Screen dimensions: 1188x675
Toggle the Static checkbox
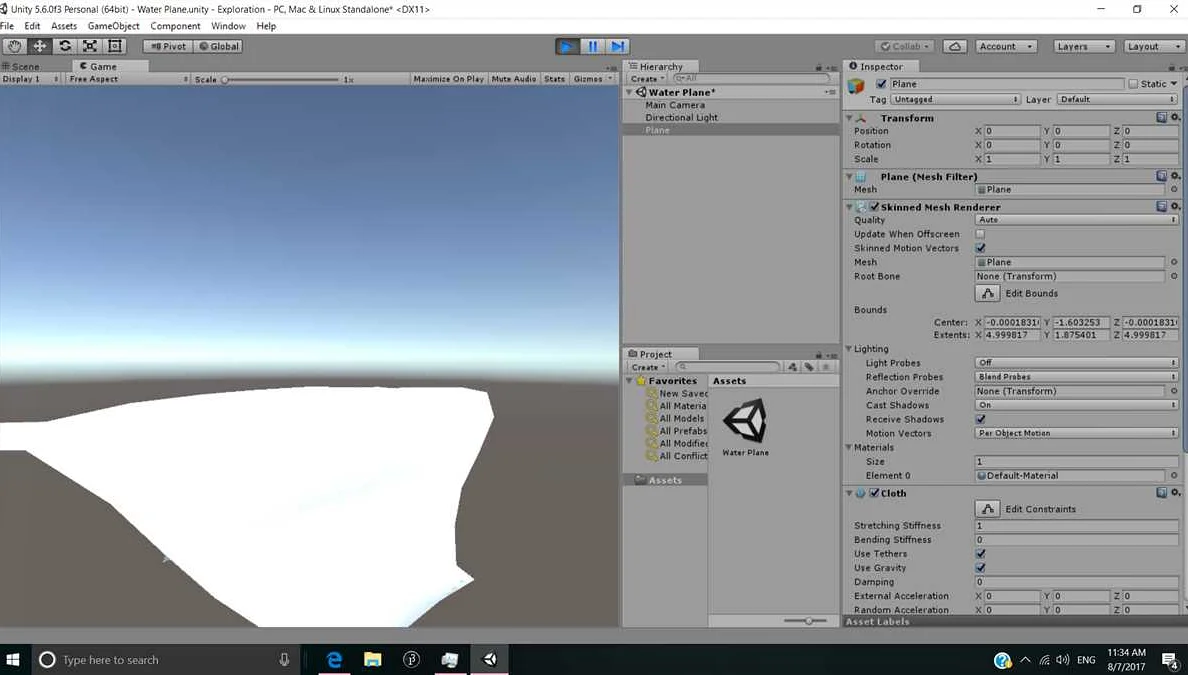point(1133,84)
